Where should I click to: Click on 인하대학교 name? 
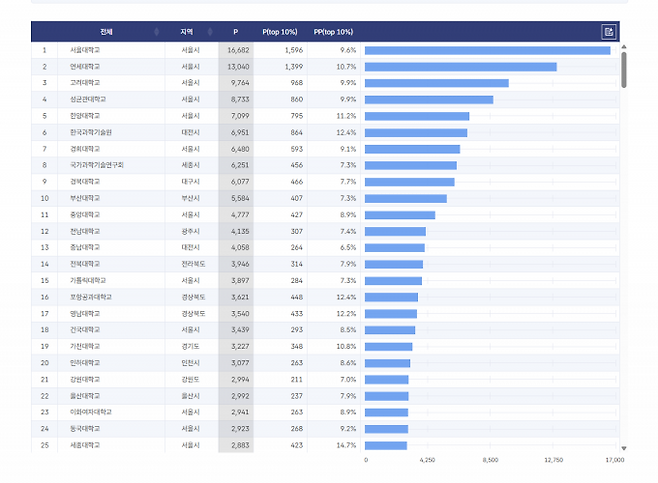tap(85, 363)
